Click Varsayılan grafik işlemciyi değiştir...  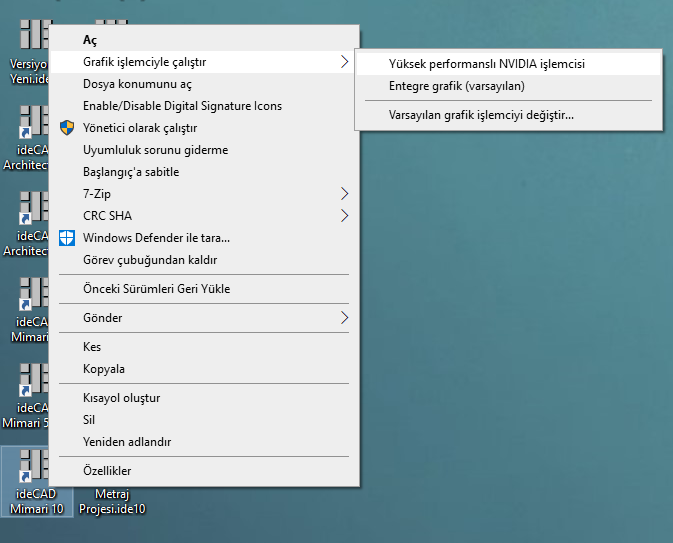click(508, 115)
